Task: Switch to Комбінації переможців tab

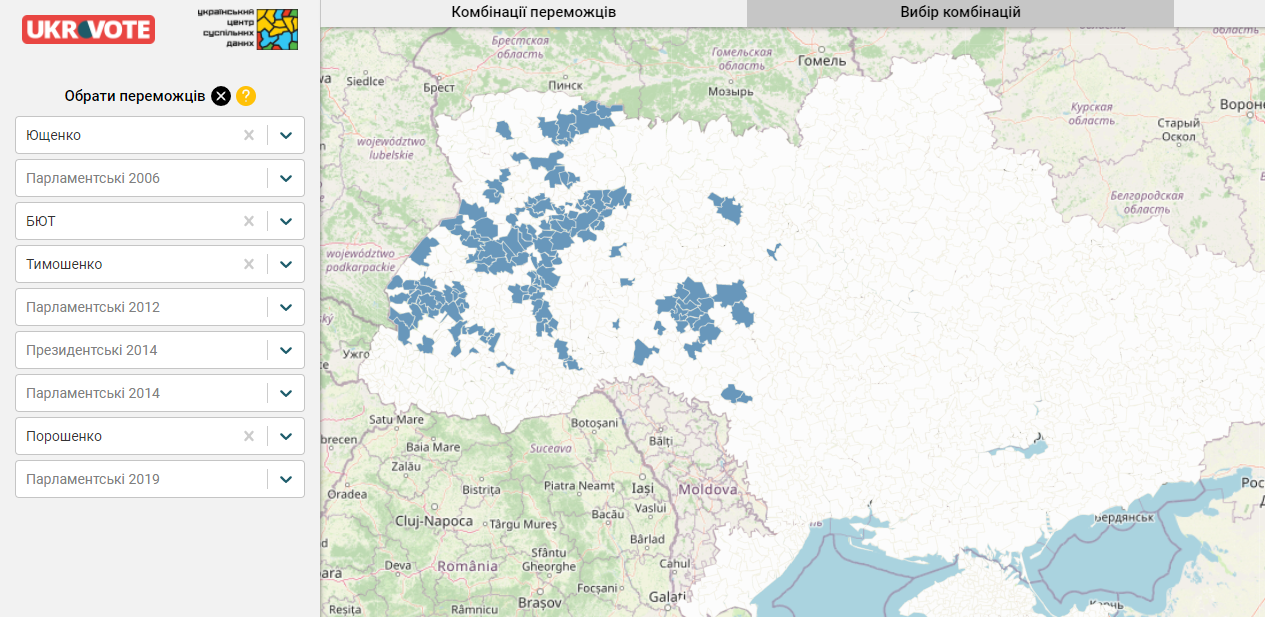Action: click(533, 13)
